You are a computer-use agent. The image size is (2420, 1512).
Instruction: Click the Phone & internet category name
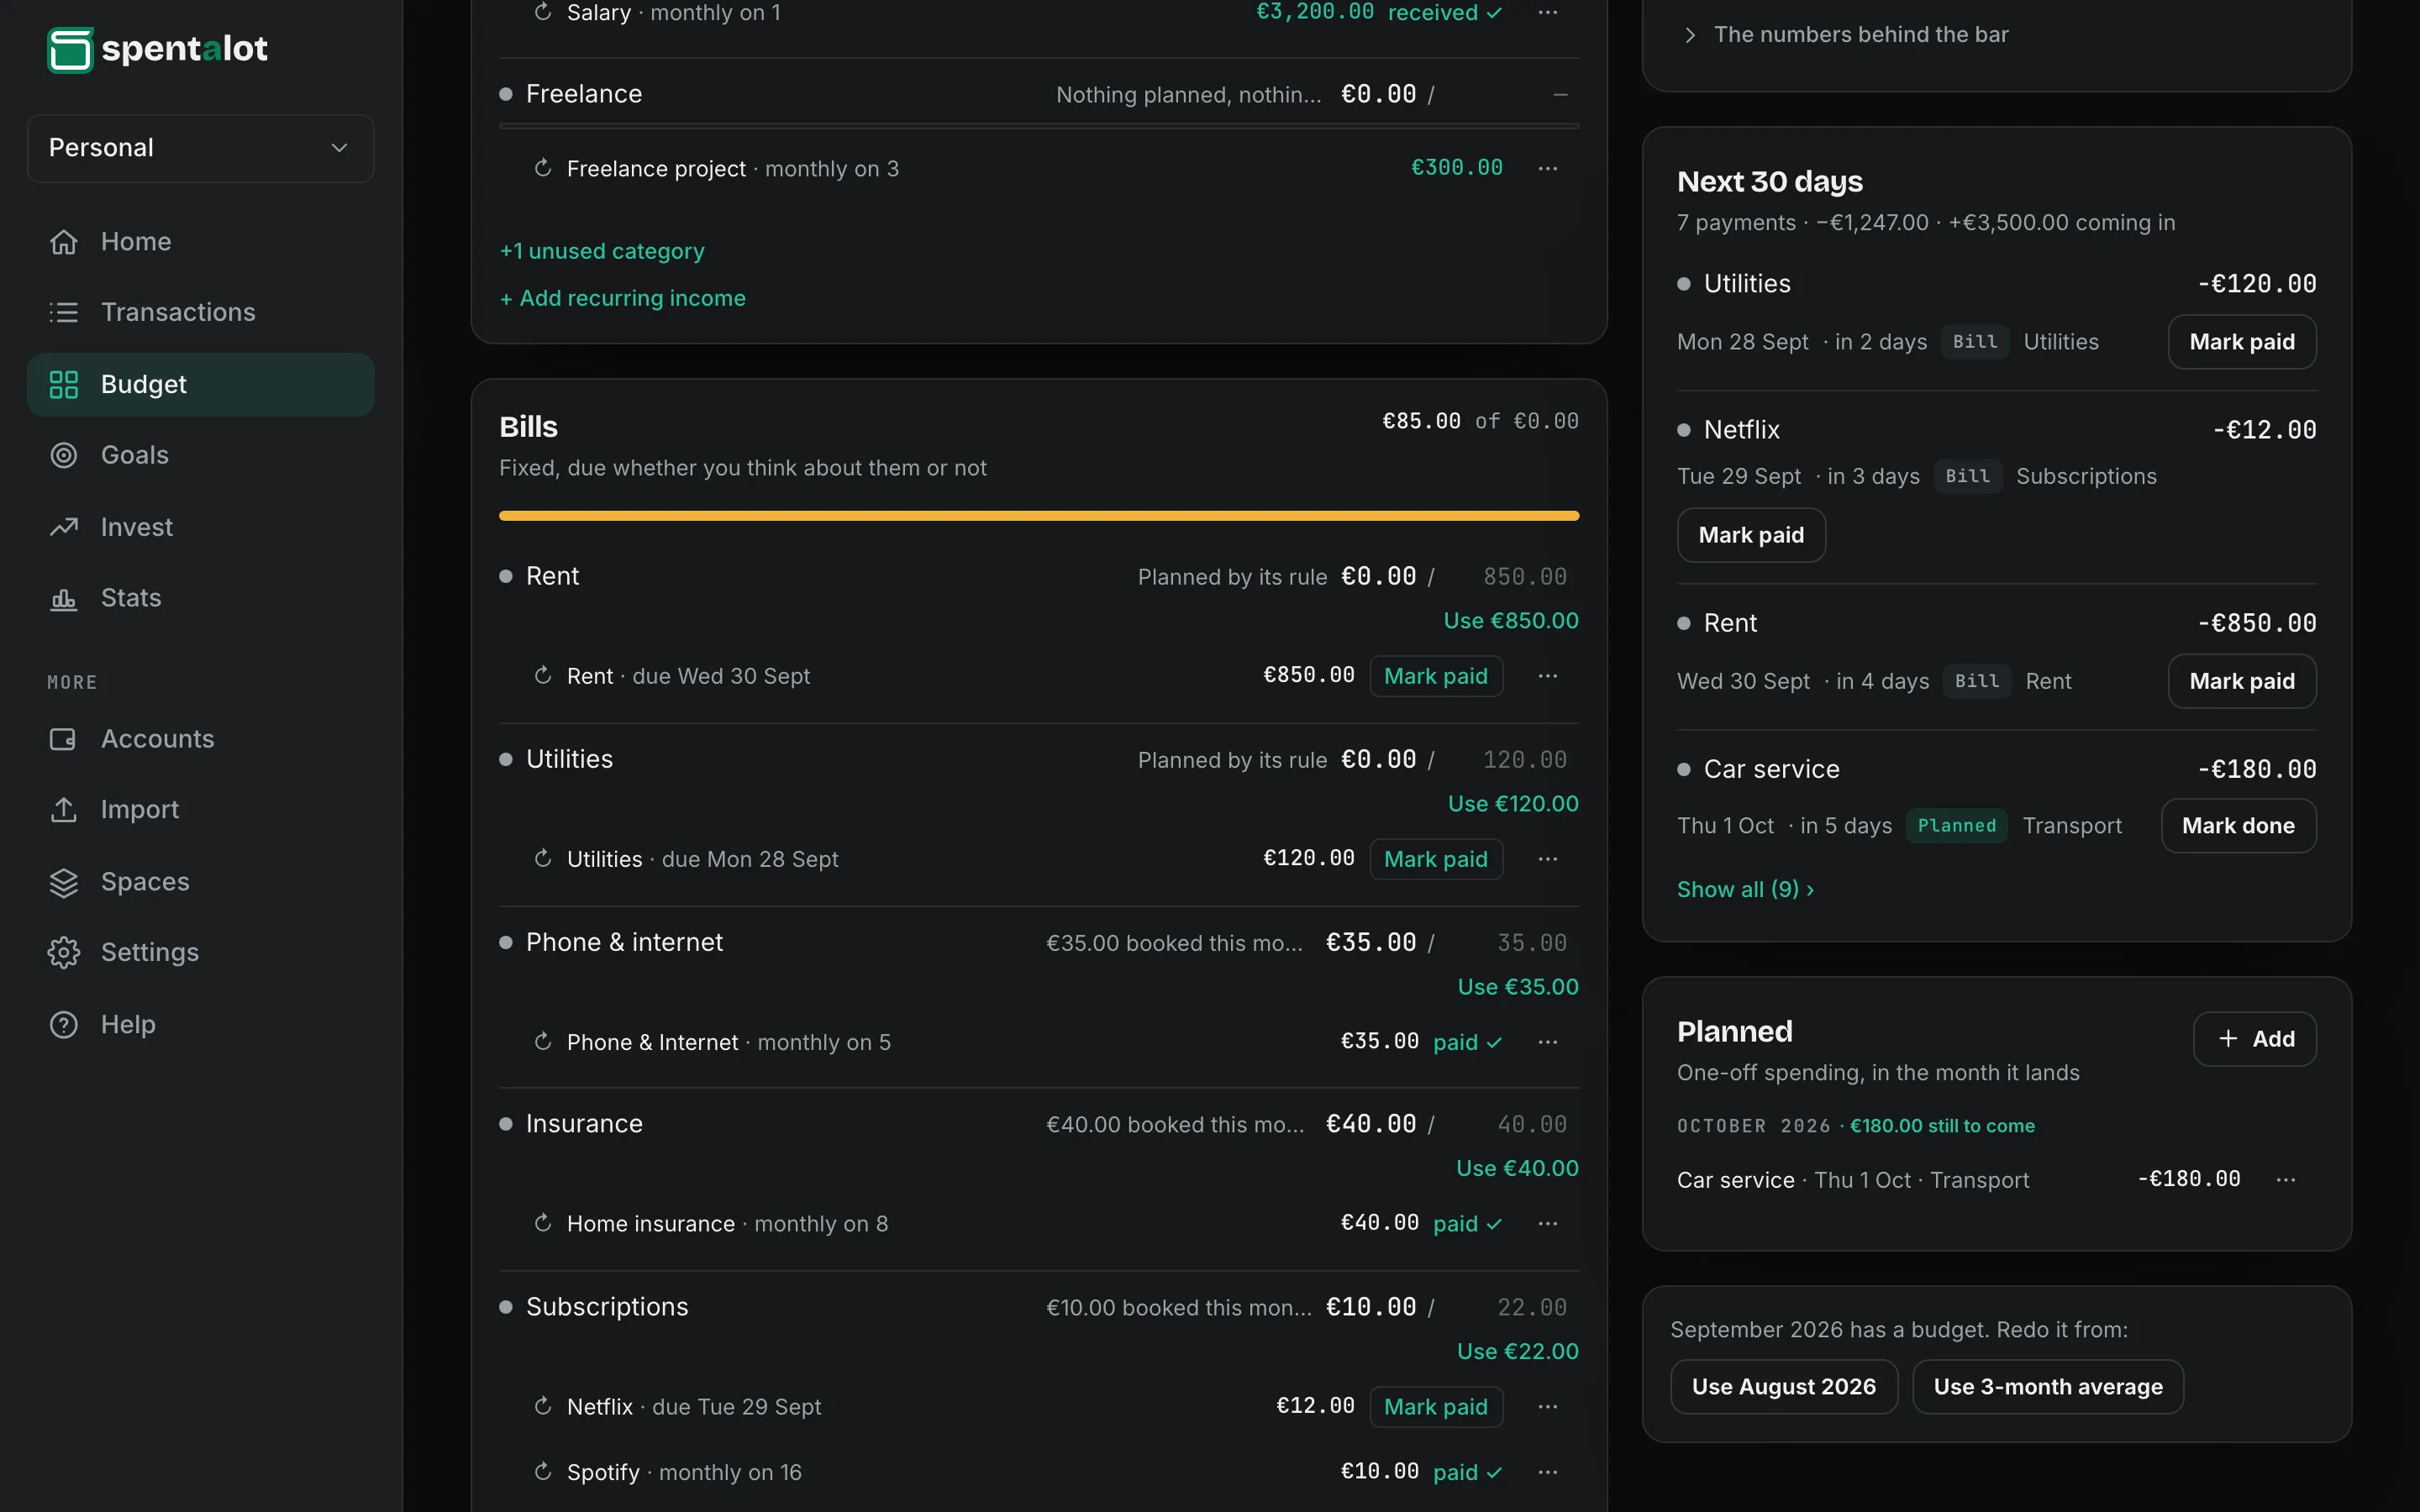[x=624, y=942]
